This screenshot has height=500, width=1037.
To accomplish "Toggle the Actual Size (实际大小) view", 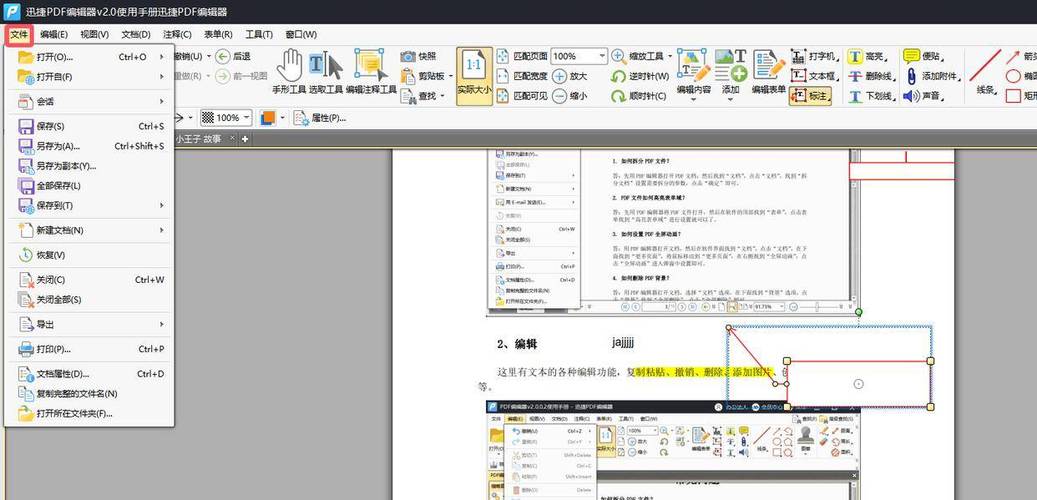I will pyautogui.click(x=474, y=76).
